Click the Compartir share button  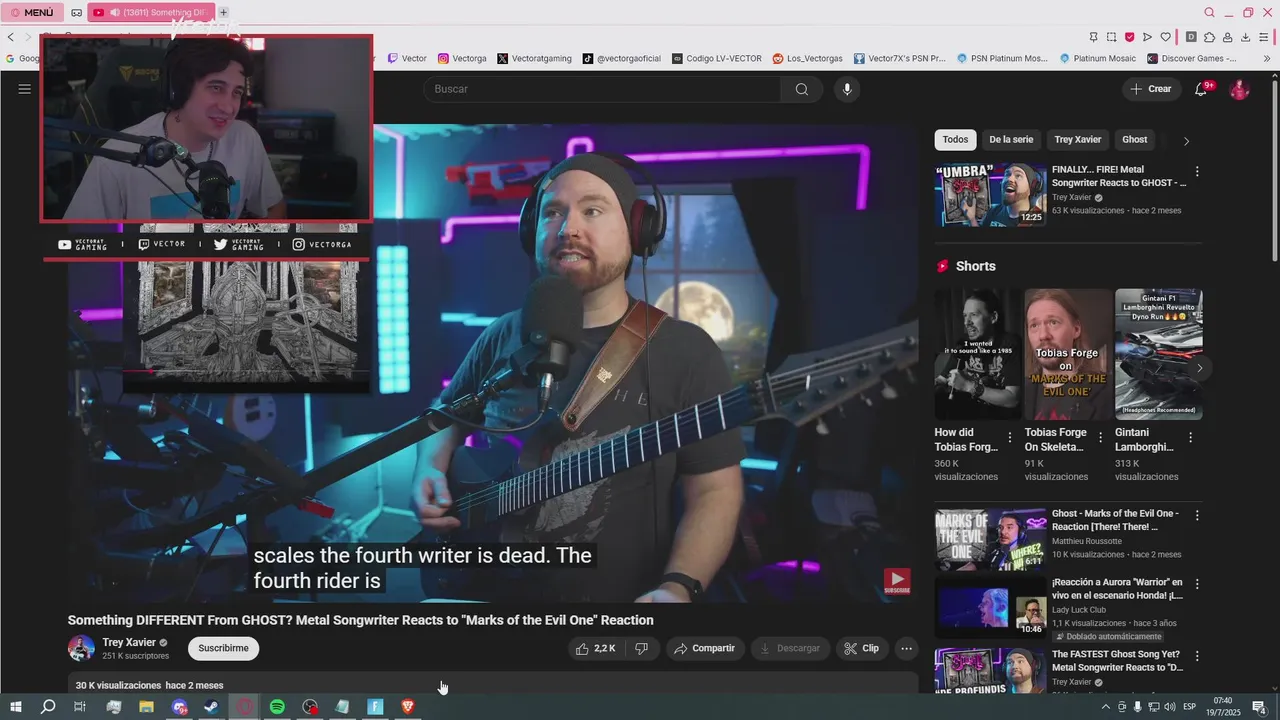[x=705, y=648]
